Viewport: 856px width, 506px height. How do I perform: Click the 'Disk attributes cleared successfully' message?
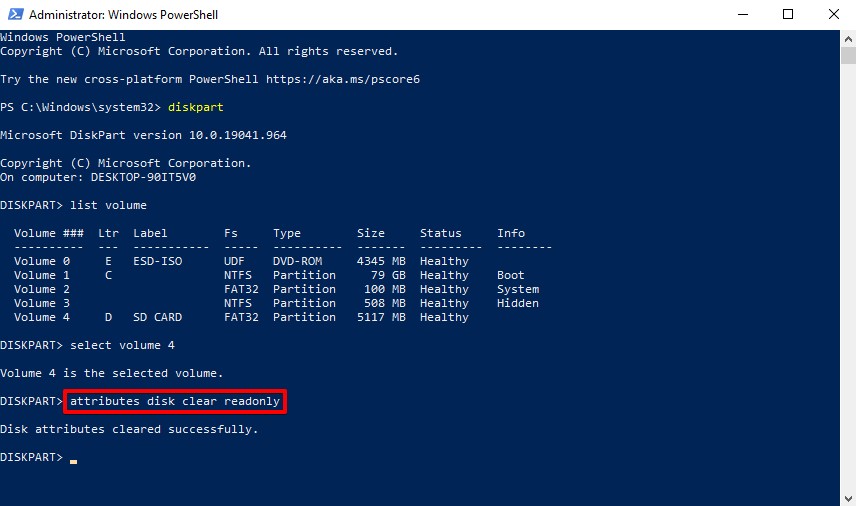(129, 429)
